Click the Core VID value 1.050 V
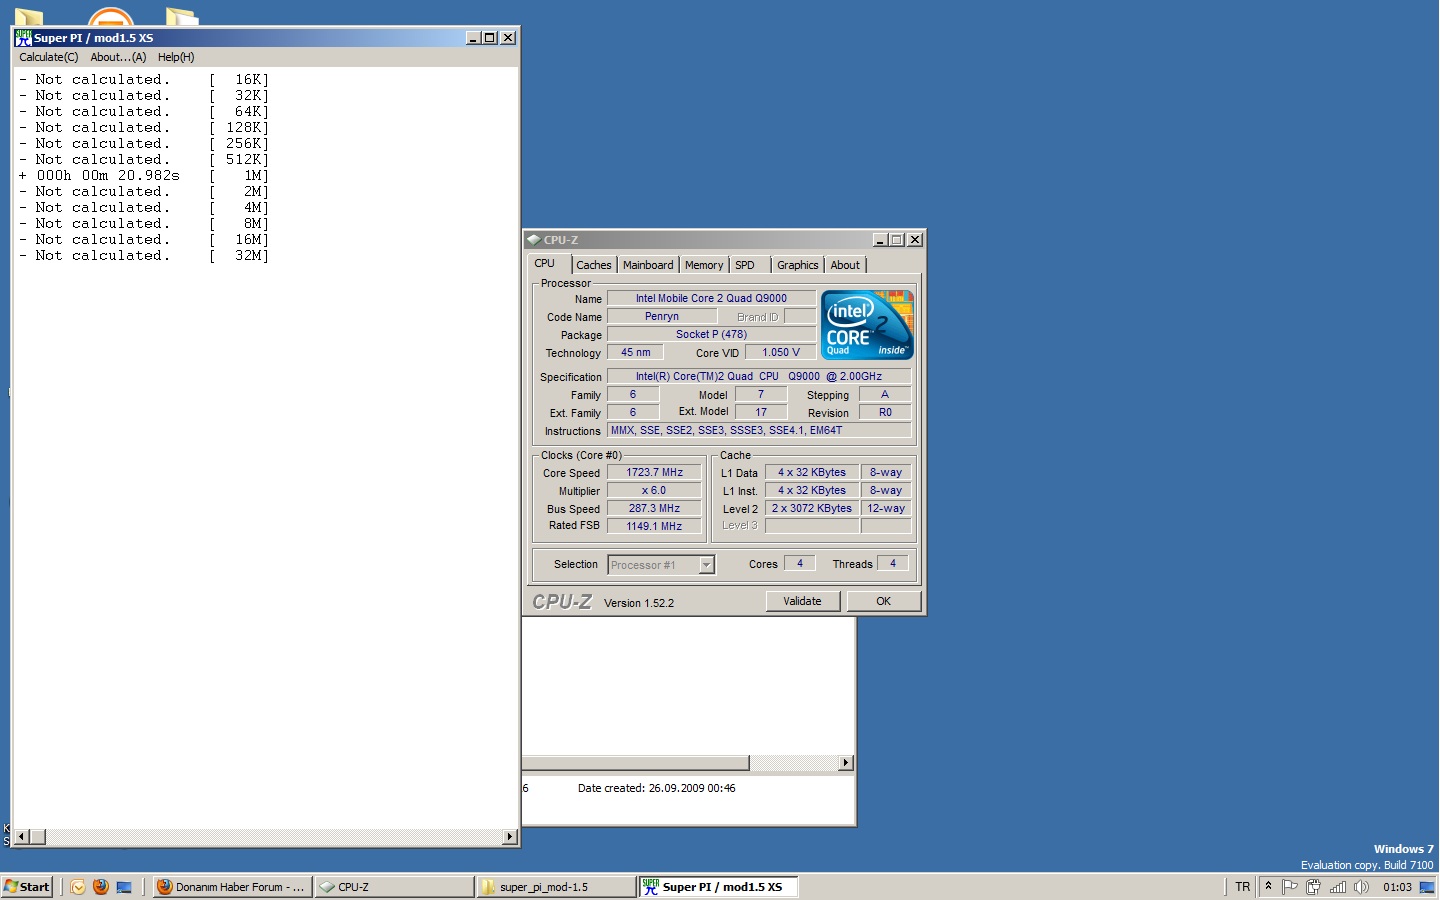The height and width of the screenshot is (900, 1440). coord(780,352)
